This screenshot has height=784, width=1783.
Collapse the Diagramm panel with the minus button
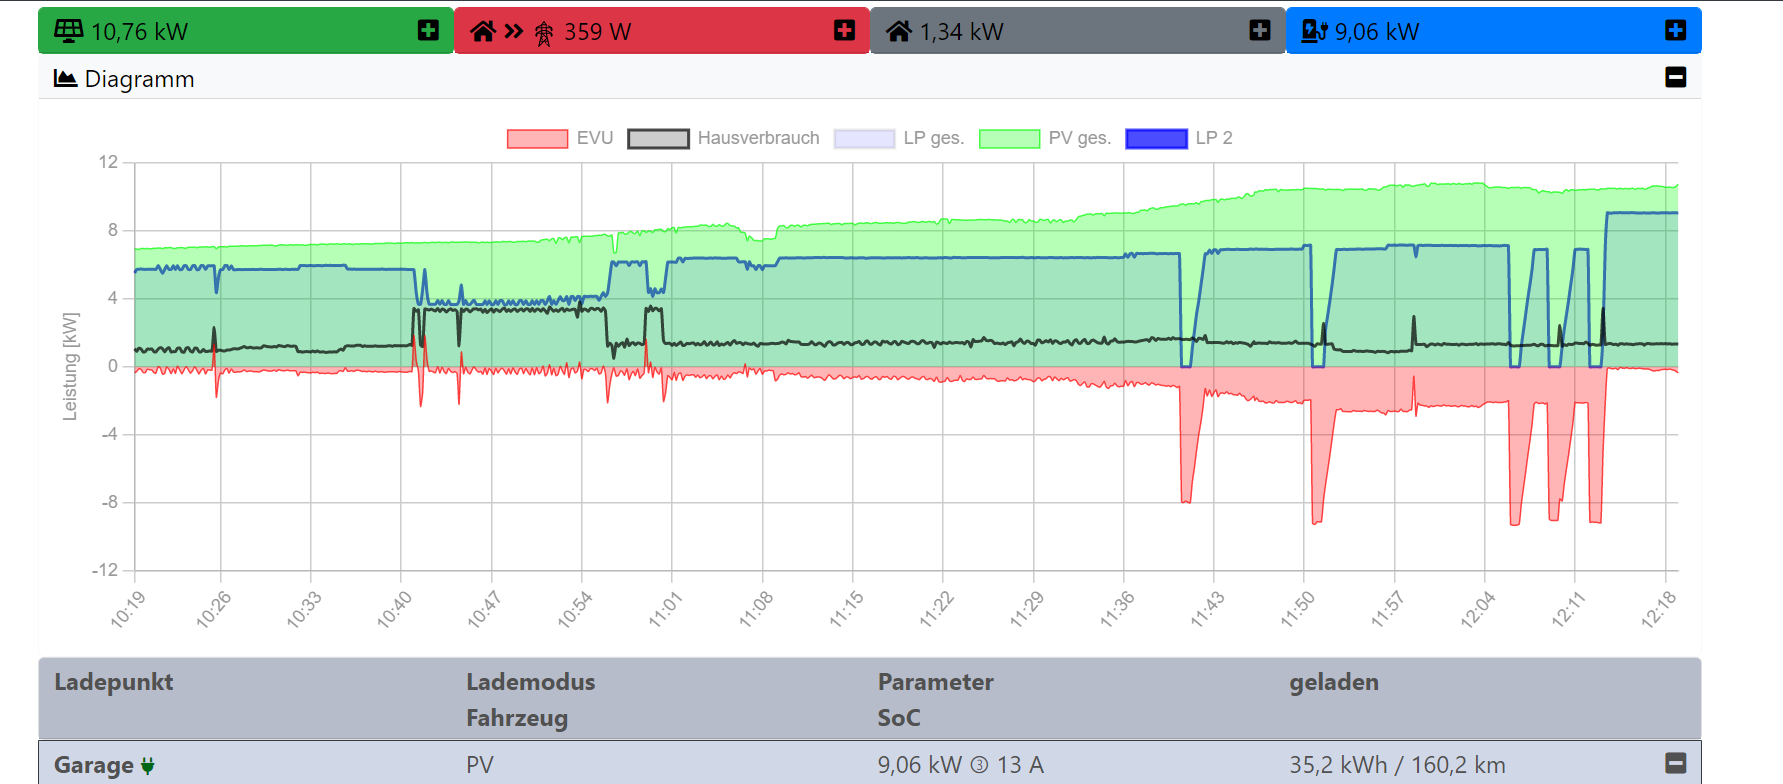[1676, 77]
